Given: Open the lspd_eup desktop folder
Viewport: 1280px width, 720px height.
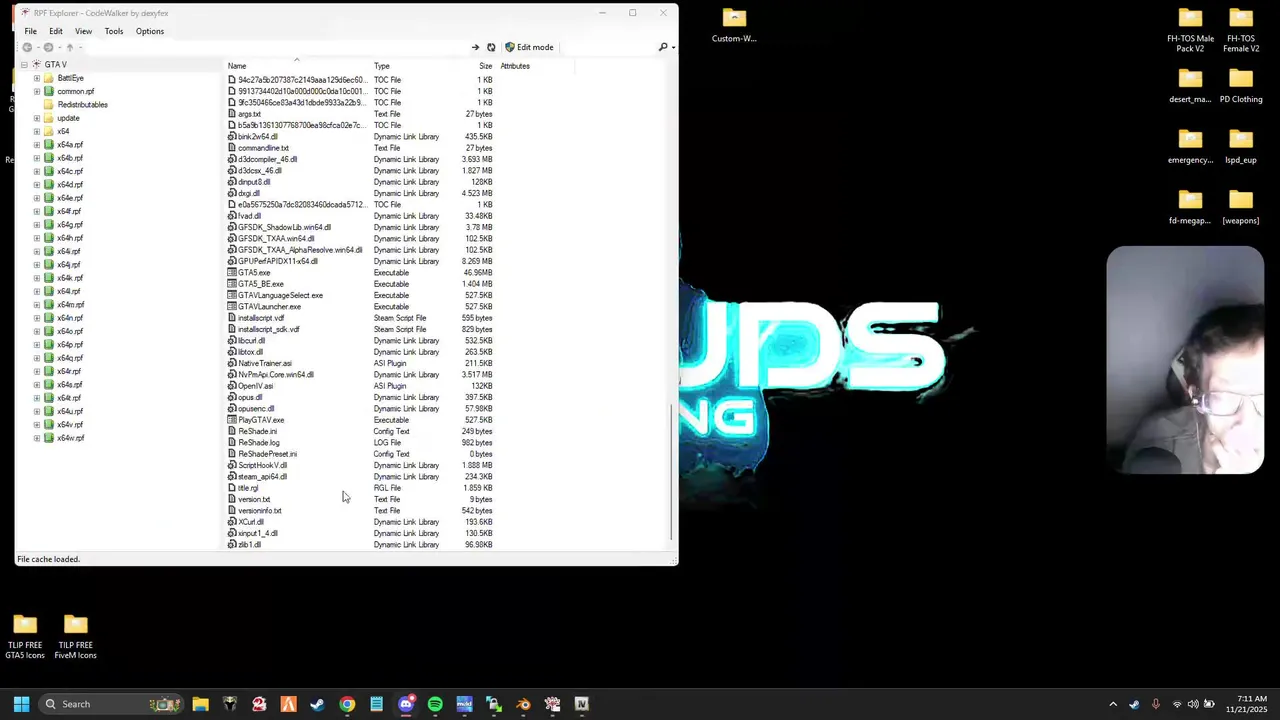Looking at the screenshot, I should pos(1241,147).
